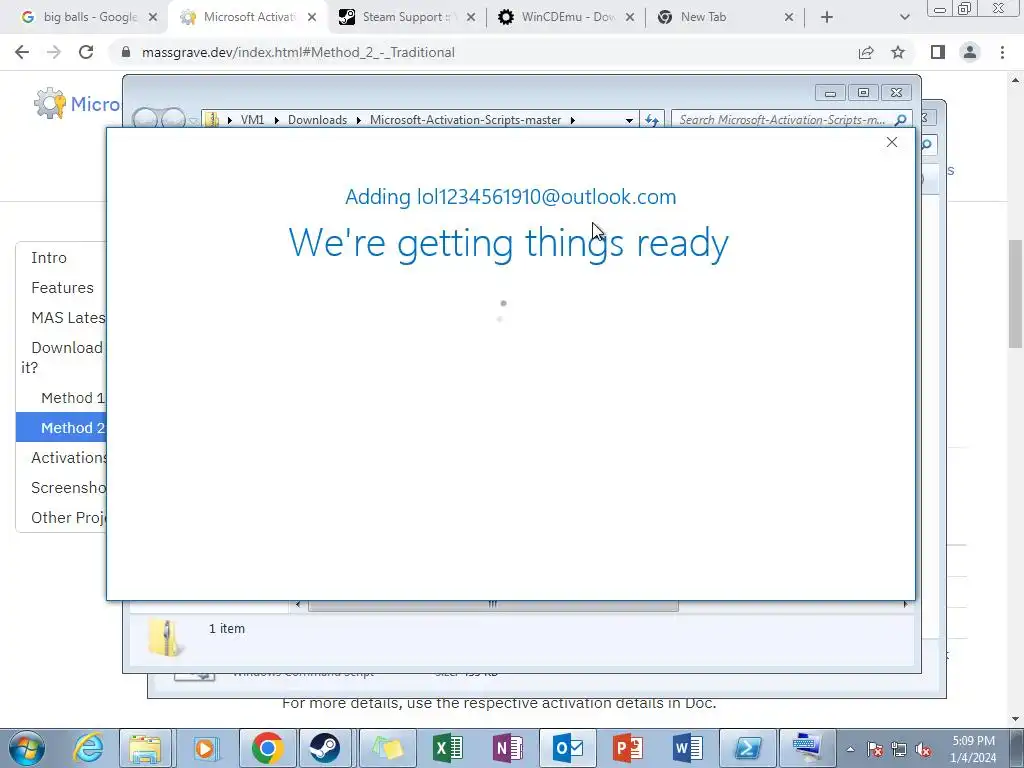Open Screenshots sidebar link

pos(69,488)
